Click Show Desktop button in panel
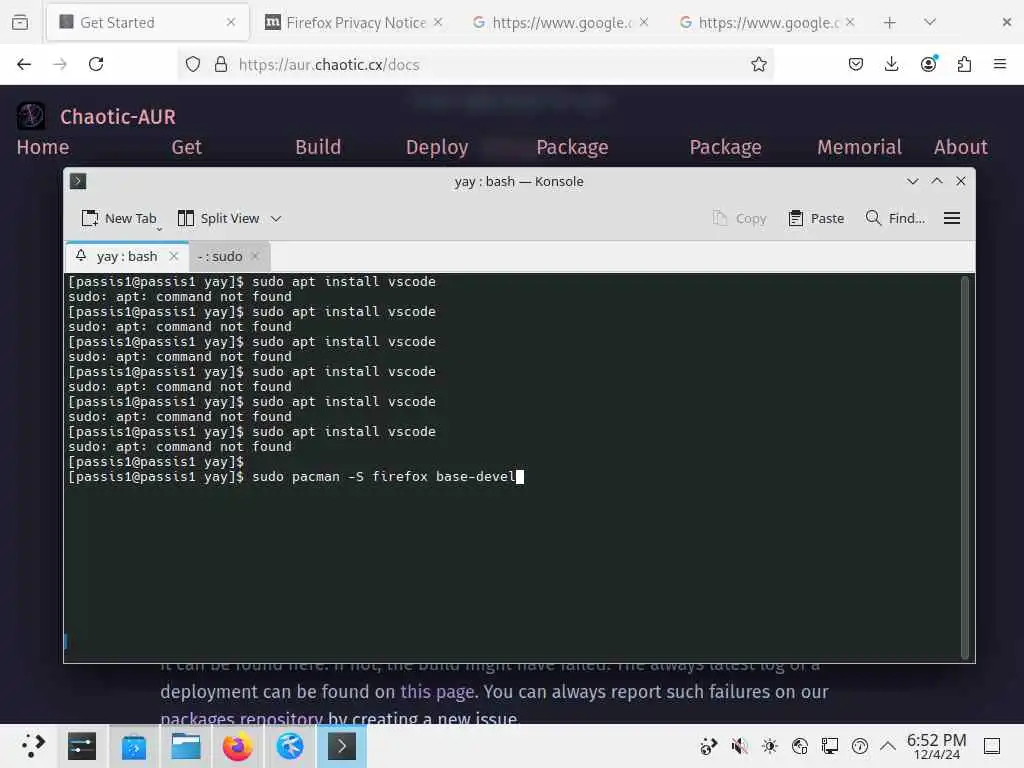The width and height of the screenshot is (1024, 768). point(992,746)
